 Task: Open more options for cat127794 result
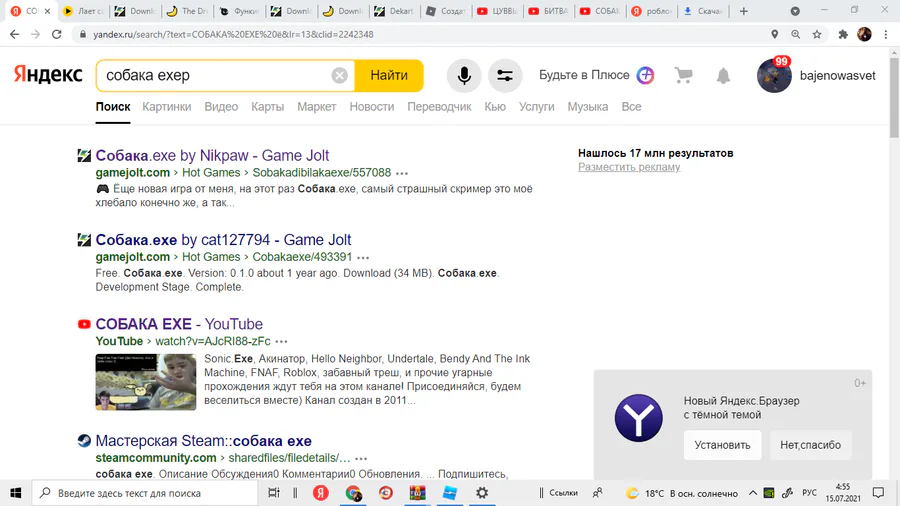[363, 258]
